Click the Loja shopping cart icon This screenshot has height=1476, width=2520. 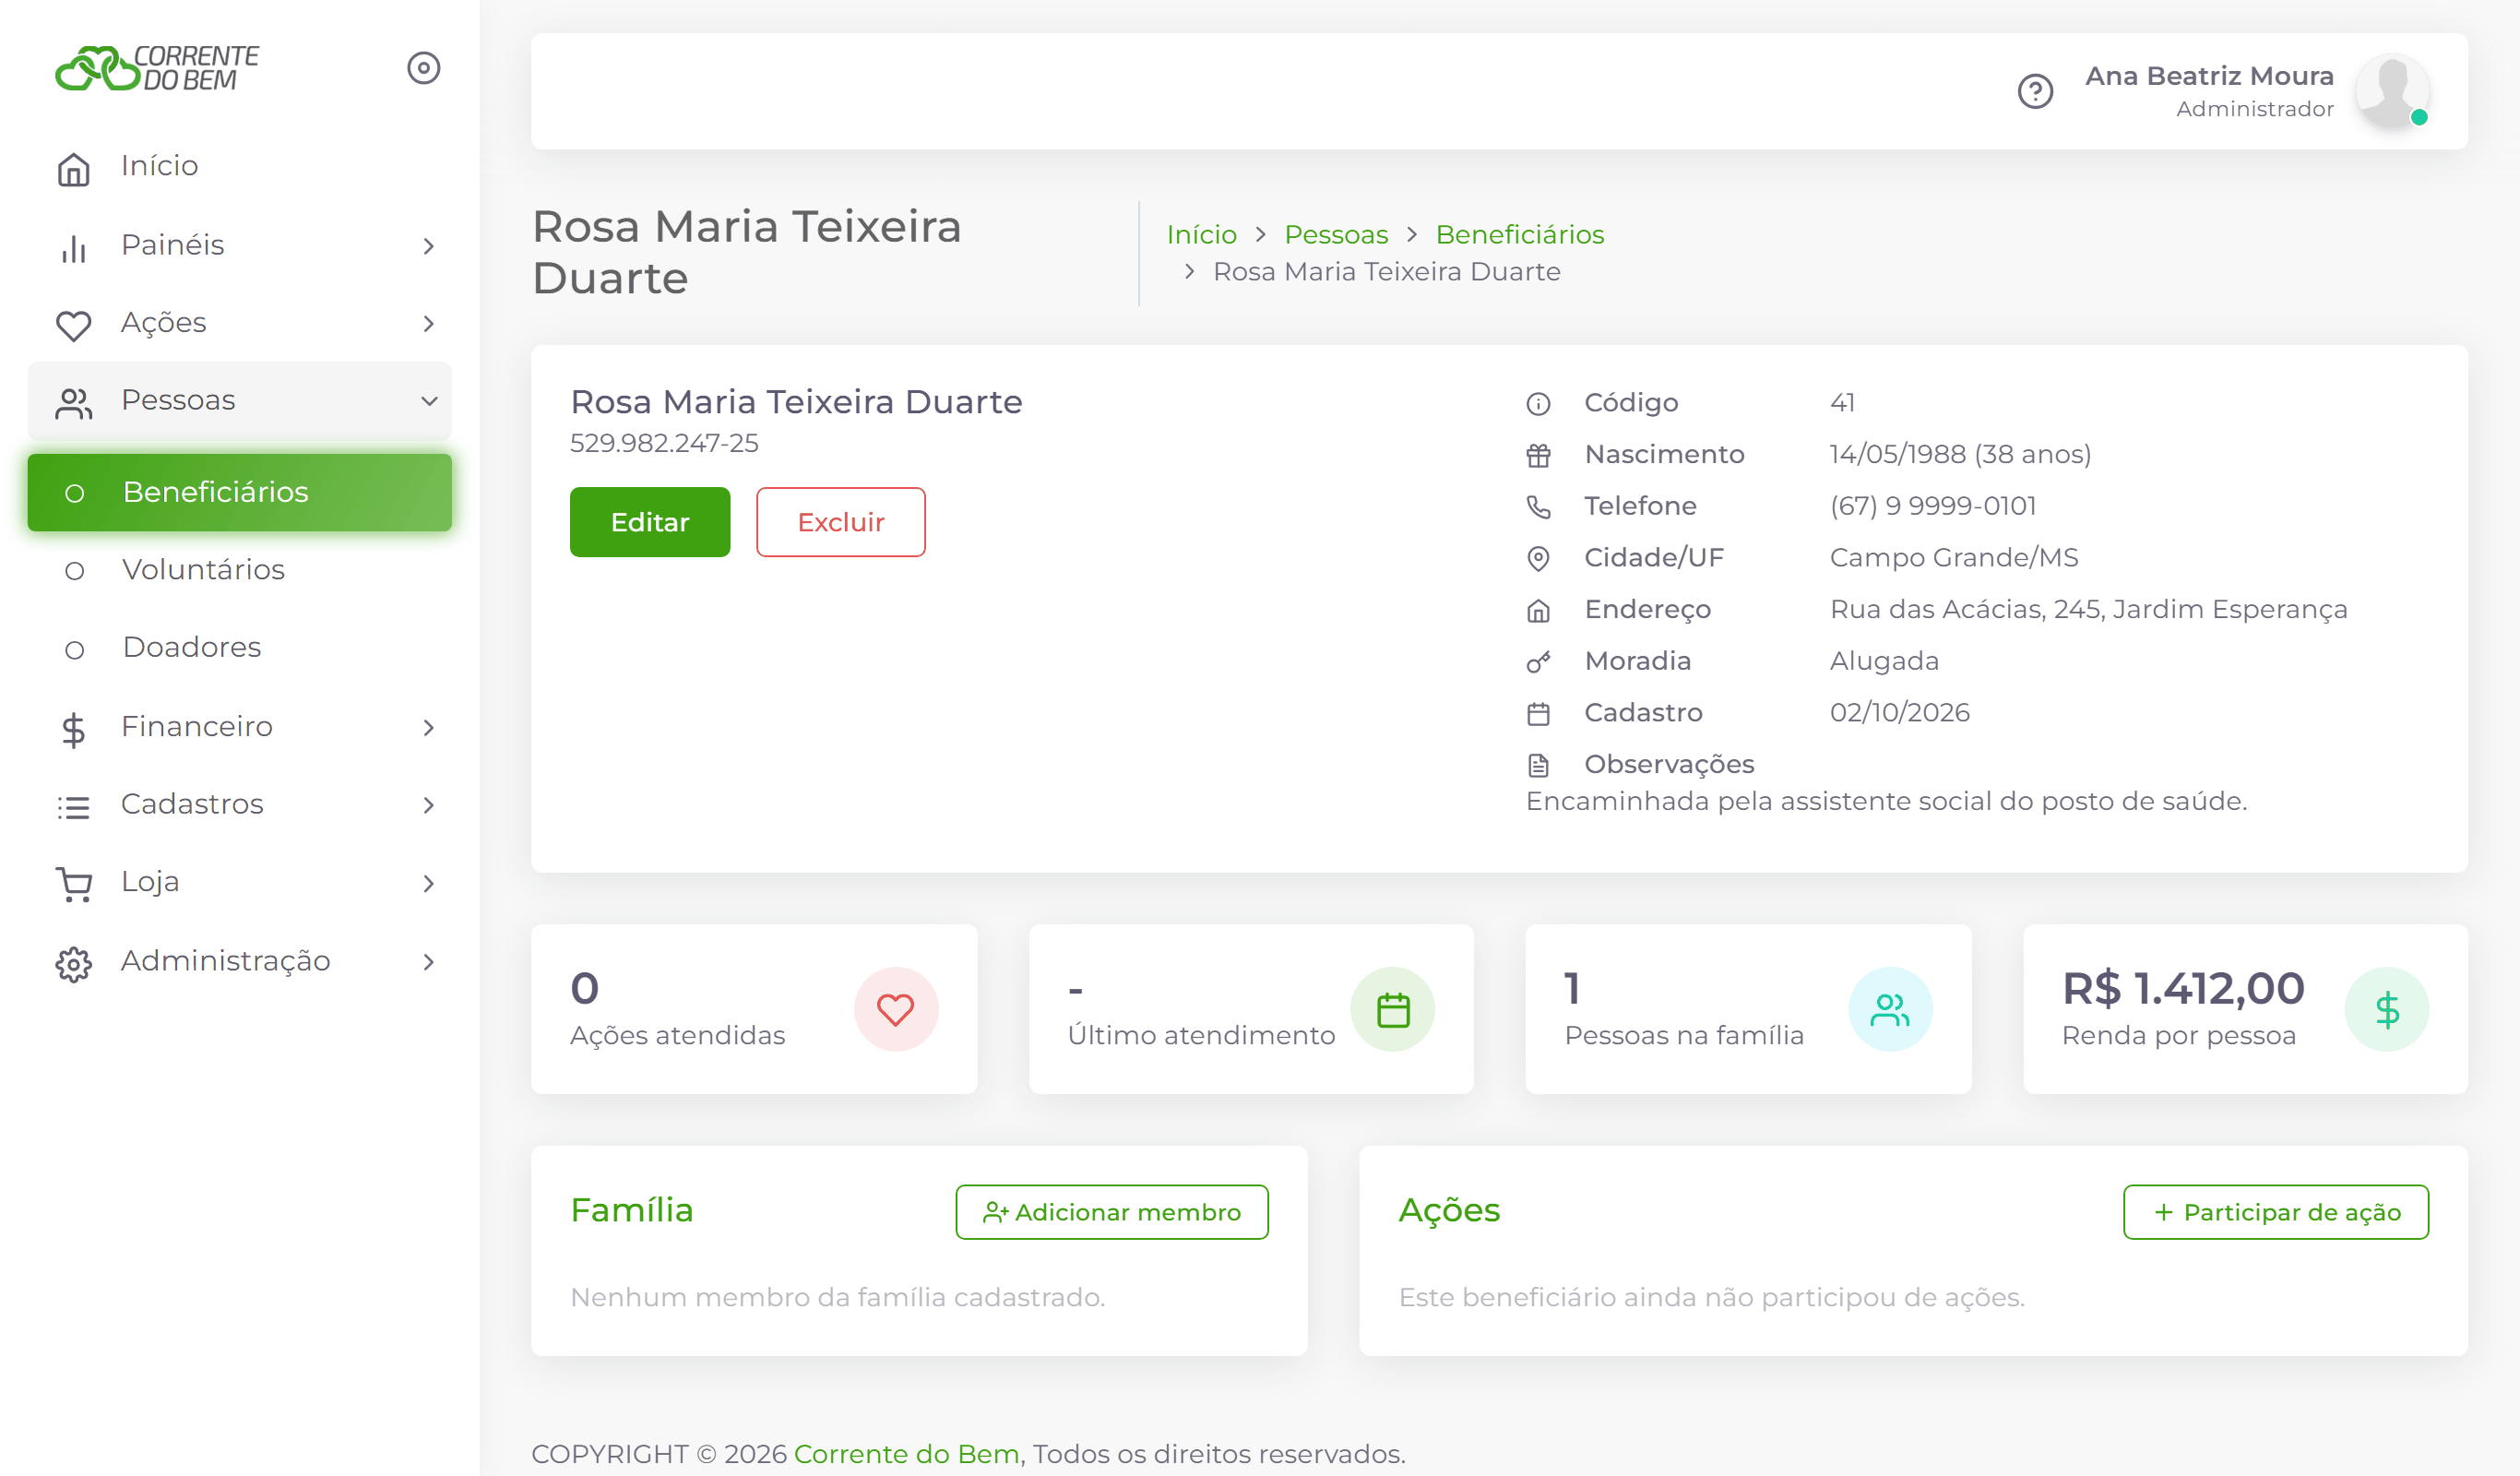click(x=74, y=884)
